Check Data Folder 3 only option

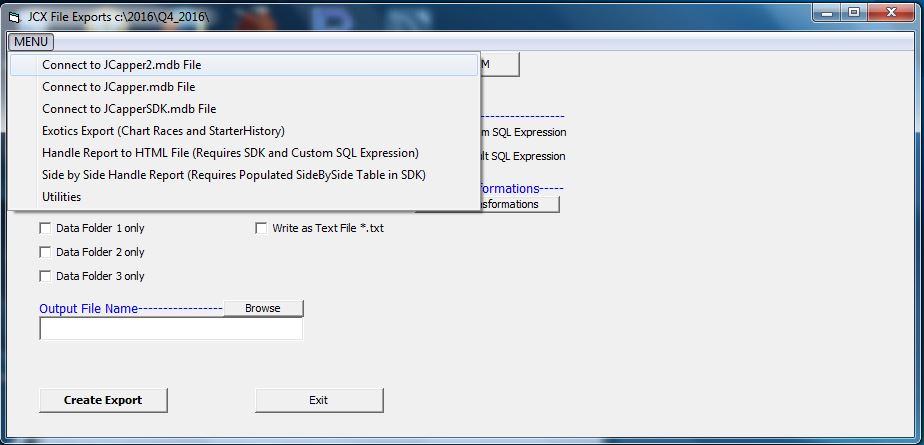pyautogui.click(x=45, y=276)
